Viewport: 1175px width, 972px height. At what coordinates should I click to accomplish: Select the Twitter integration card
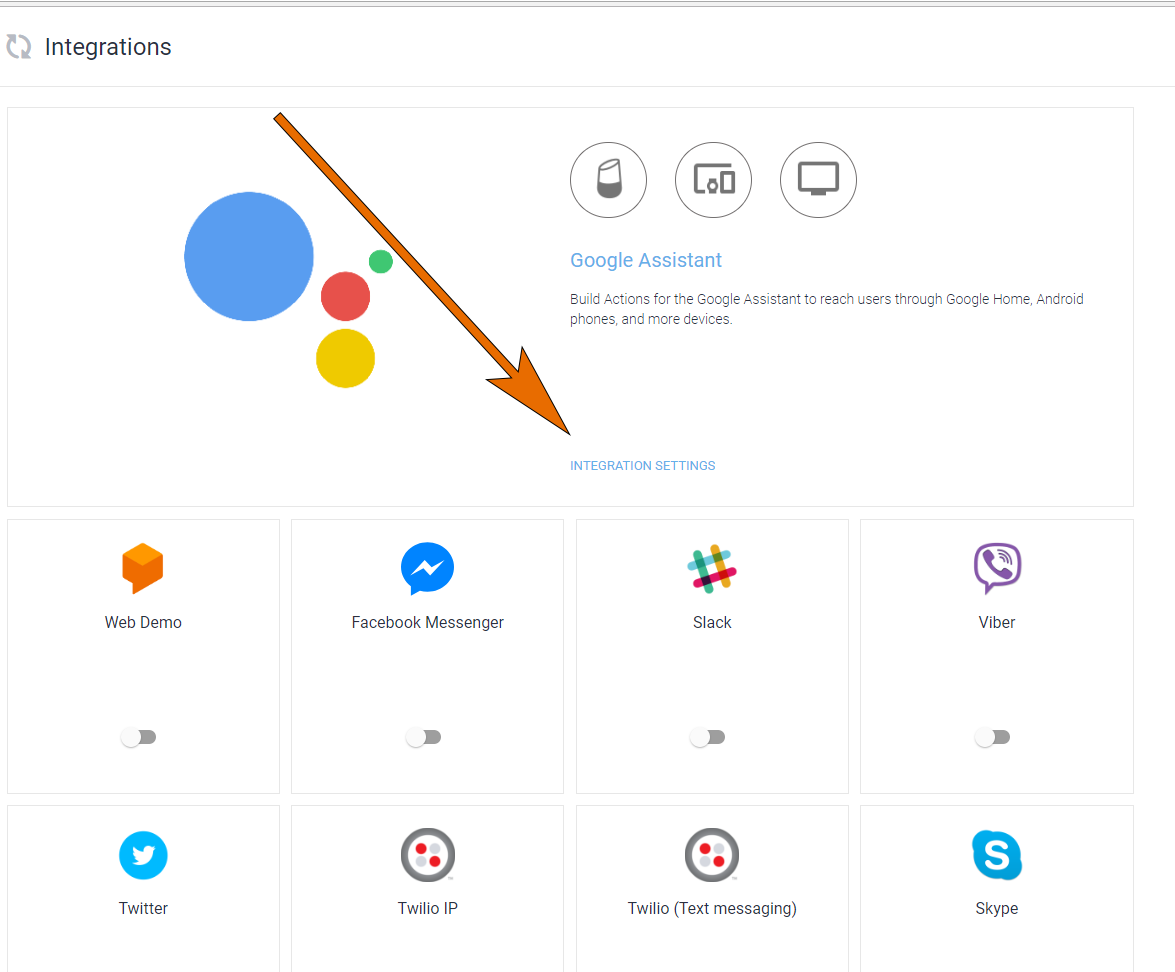143,888
